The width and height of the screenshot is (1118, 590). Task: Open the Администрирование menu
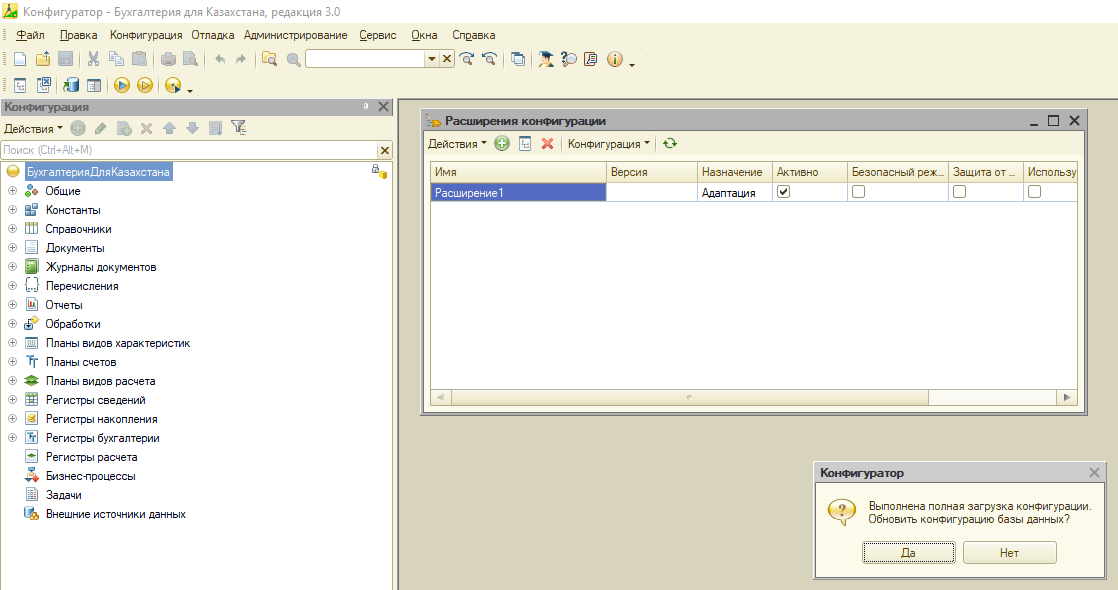295,35
